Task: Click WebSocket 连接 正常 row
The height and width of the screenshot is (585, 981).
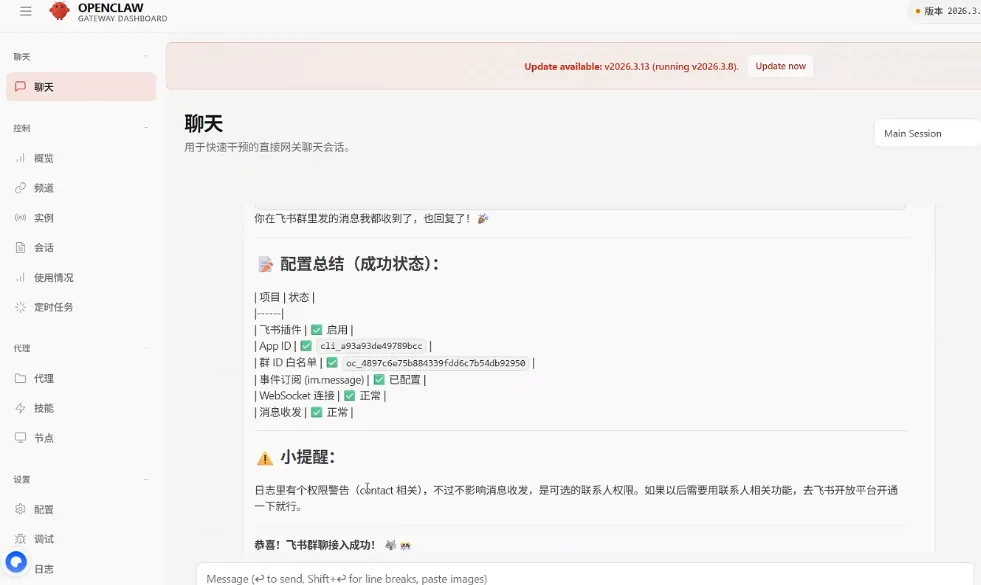Action: pos(320,396)
